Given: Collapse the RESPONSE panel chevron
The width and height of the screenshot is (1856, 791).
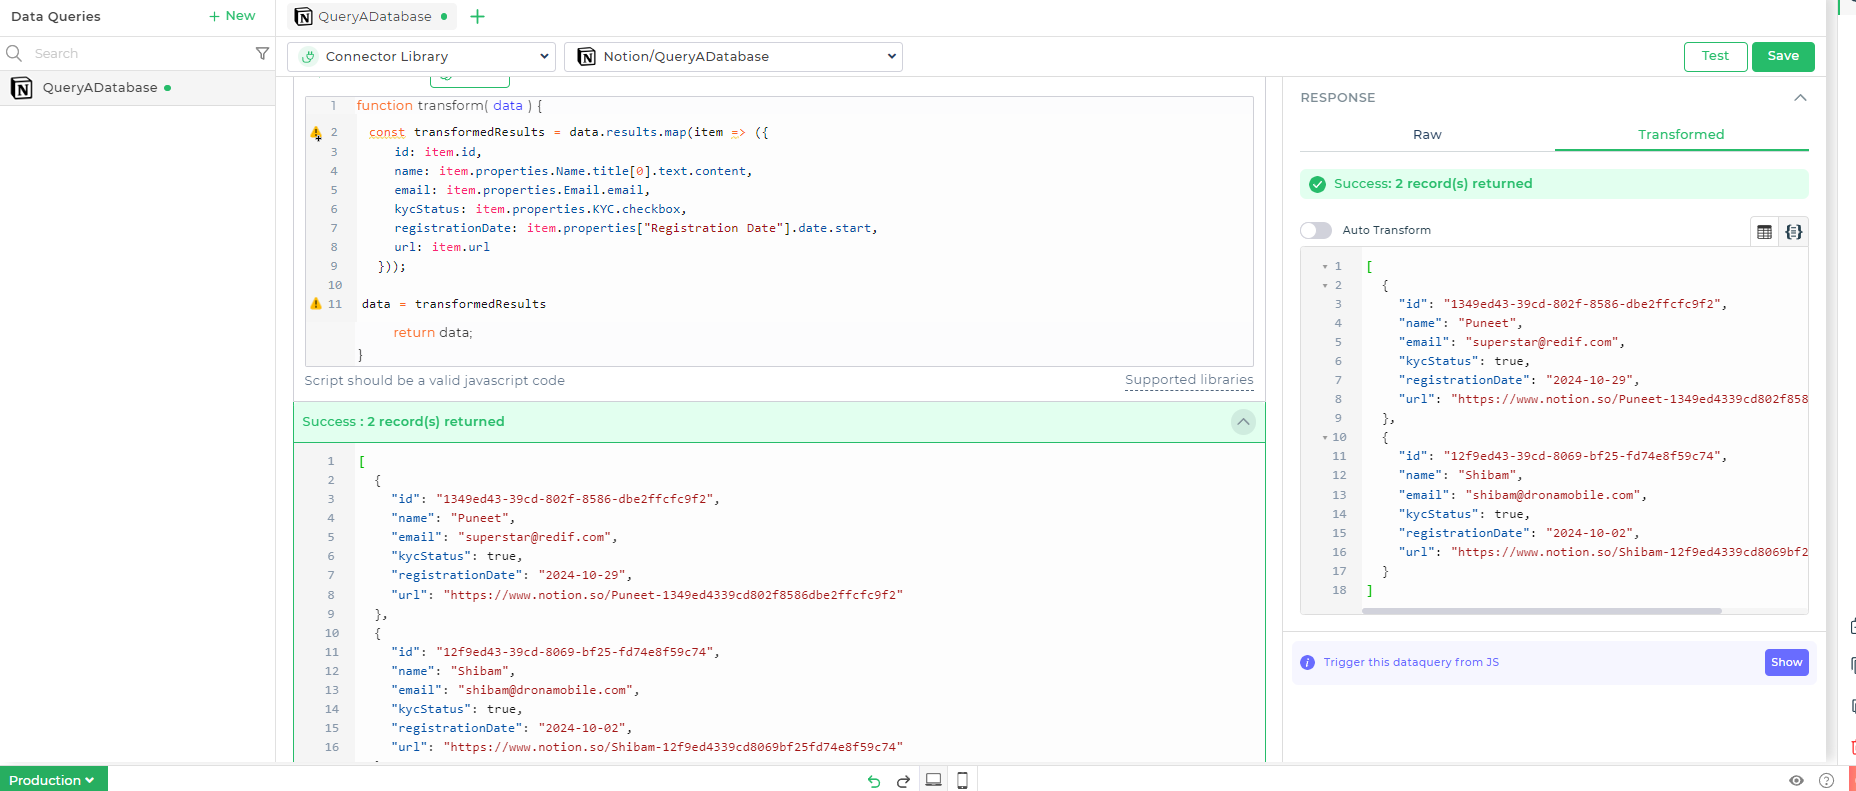Looking at the screenshot, I should tap(1800, 98).
